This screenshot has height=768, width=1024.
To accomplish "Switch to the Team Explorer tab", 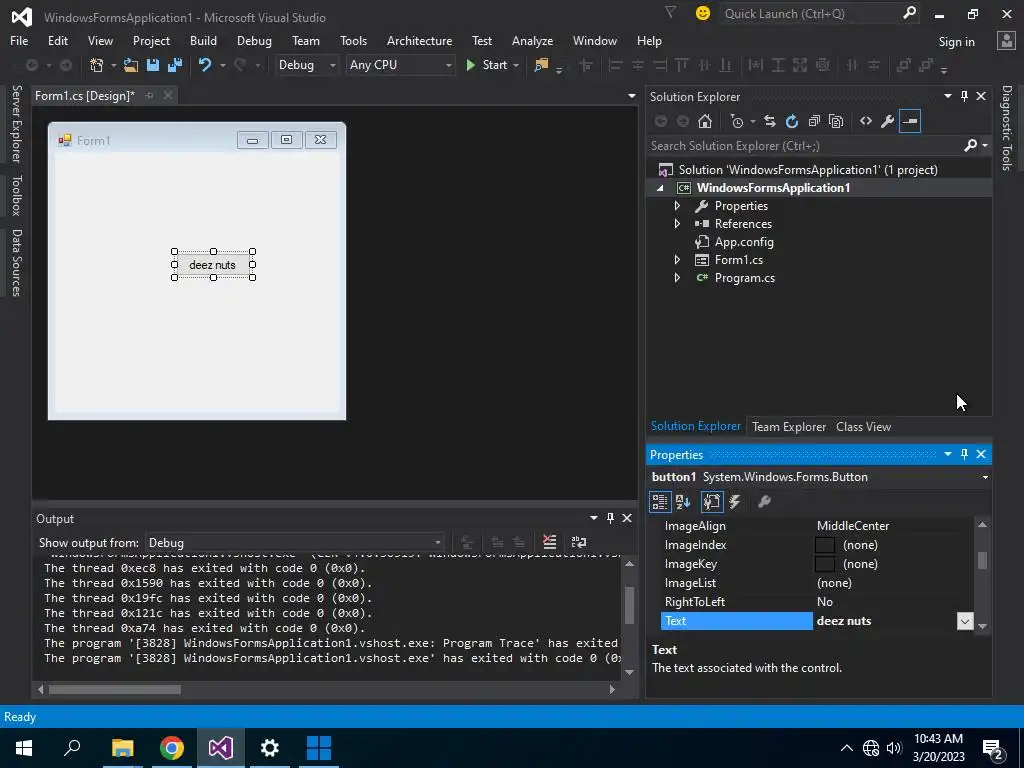I will pos(789,426).
